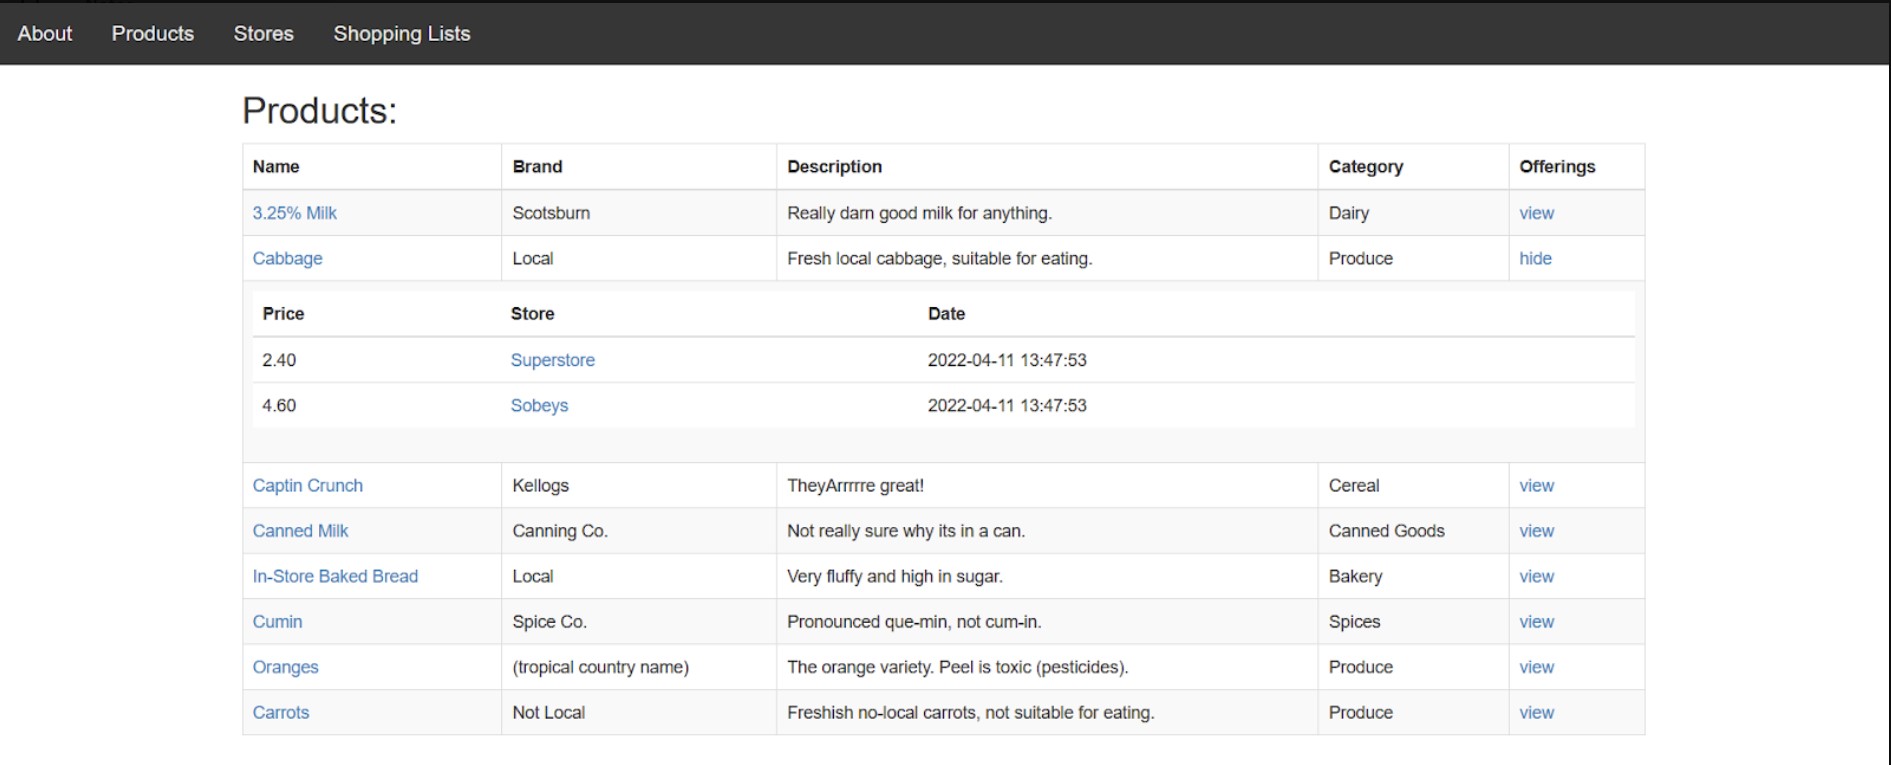Open the Canned Milk product link
The height and width of the screenshot is (765, 1891).
(300, 531)
